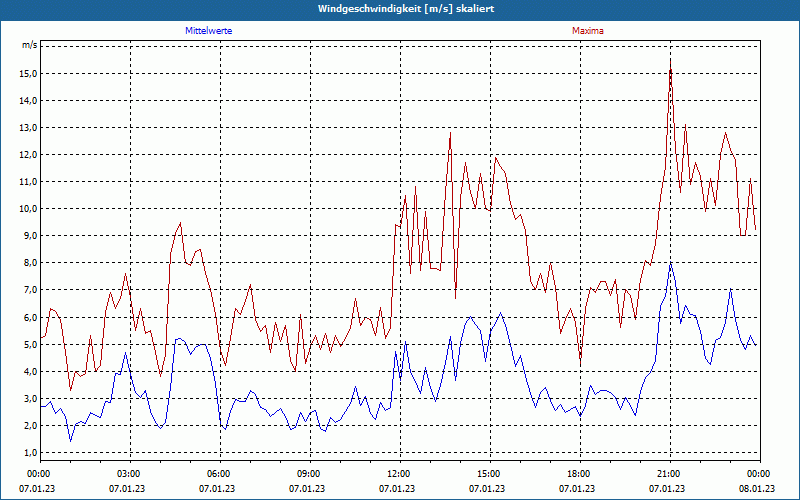The width and height of the screenshot is (800, 500).
Task: Click the 2,0 y-axis value
Action: tap(30, 426)
